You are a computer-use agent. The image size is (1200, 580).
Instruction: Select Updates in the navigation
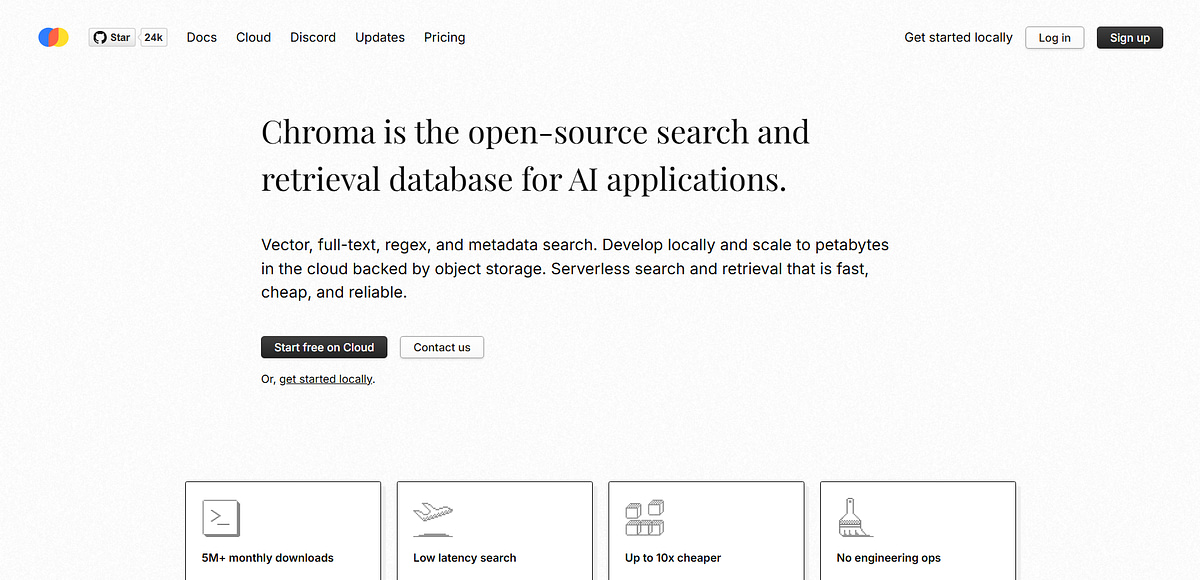pyautogui.click(x=380, y=37)
